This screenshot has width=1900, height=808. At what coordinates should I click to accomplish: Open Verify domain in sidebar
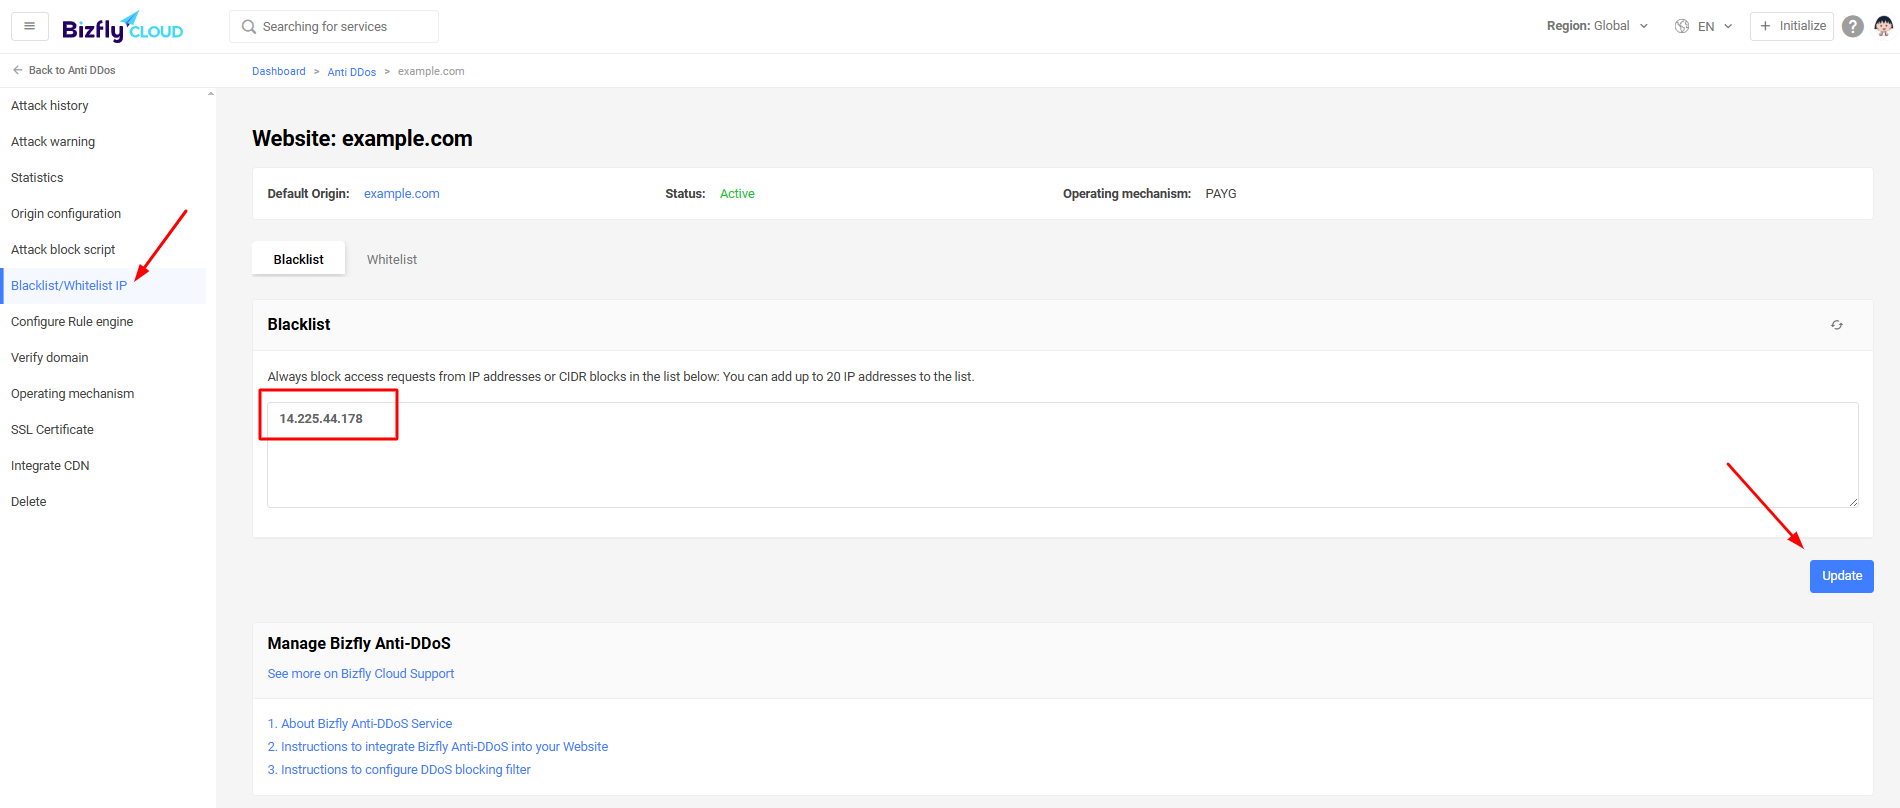[x=50, y=358]
